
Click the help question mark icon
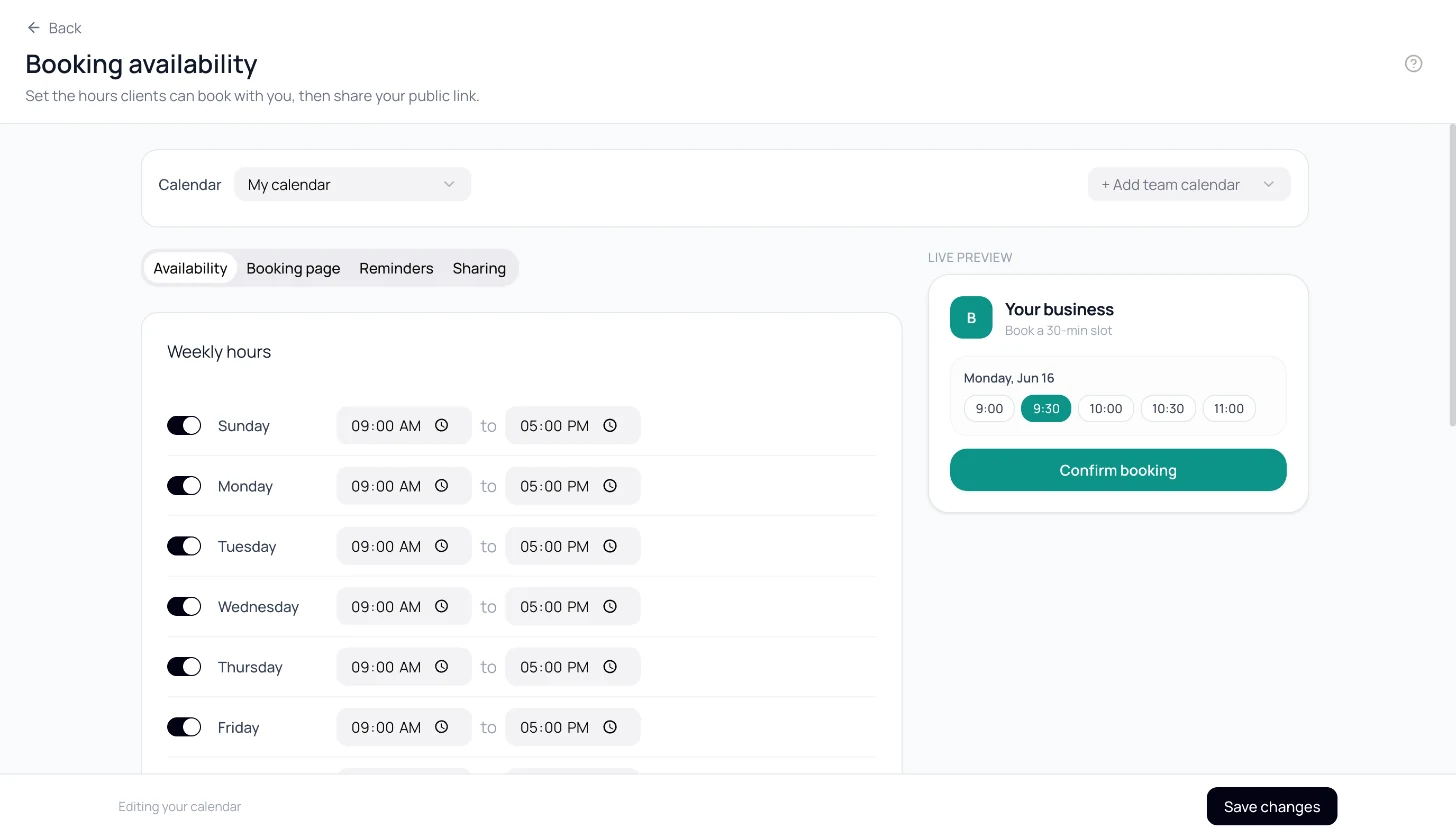pyautogui.click(x=1413, y=64)
